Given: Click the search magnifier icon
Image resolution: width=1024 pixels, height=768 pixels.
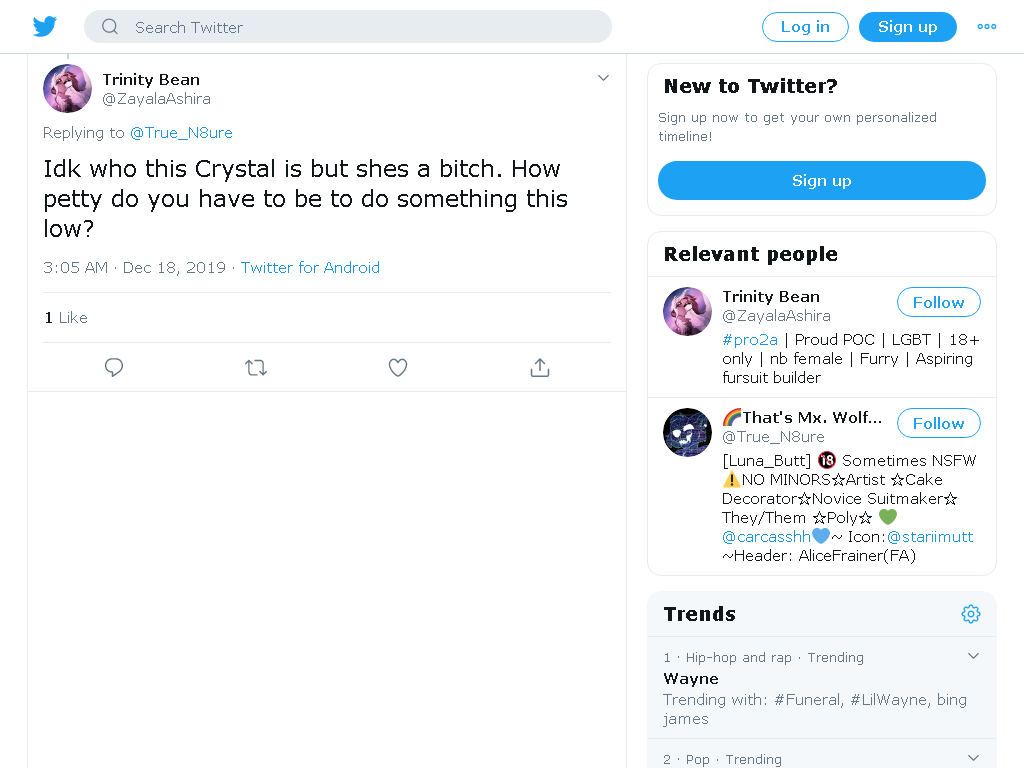Looking at the screenshot, I should click(x=110, y=27).
